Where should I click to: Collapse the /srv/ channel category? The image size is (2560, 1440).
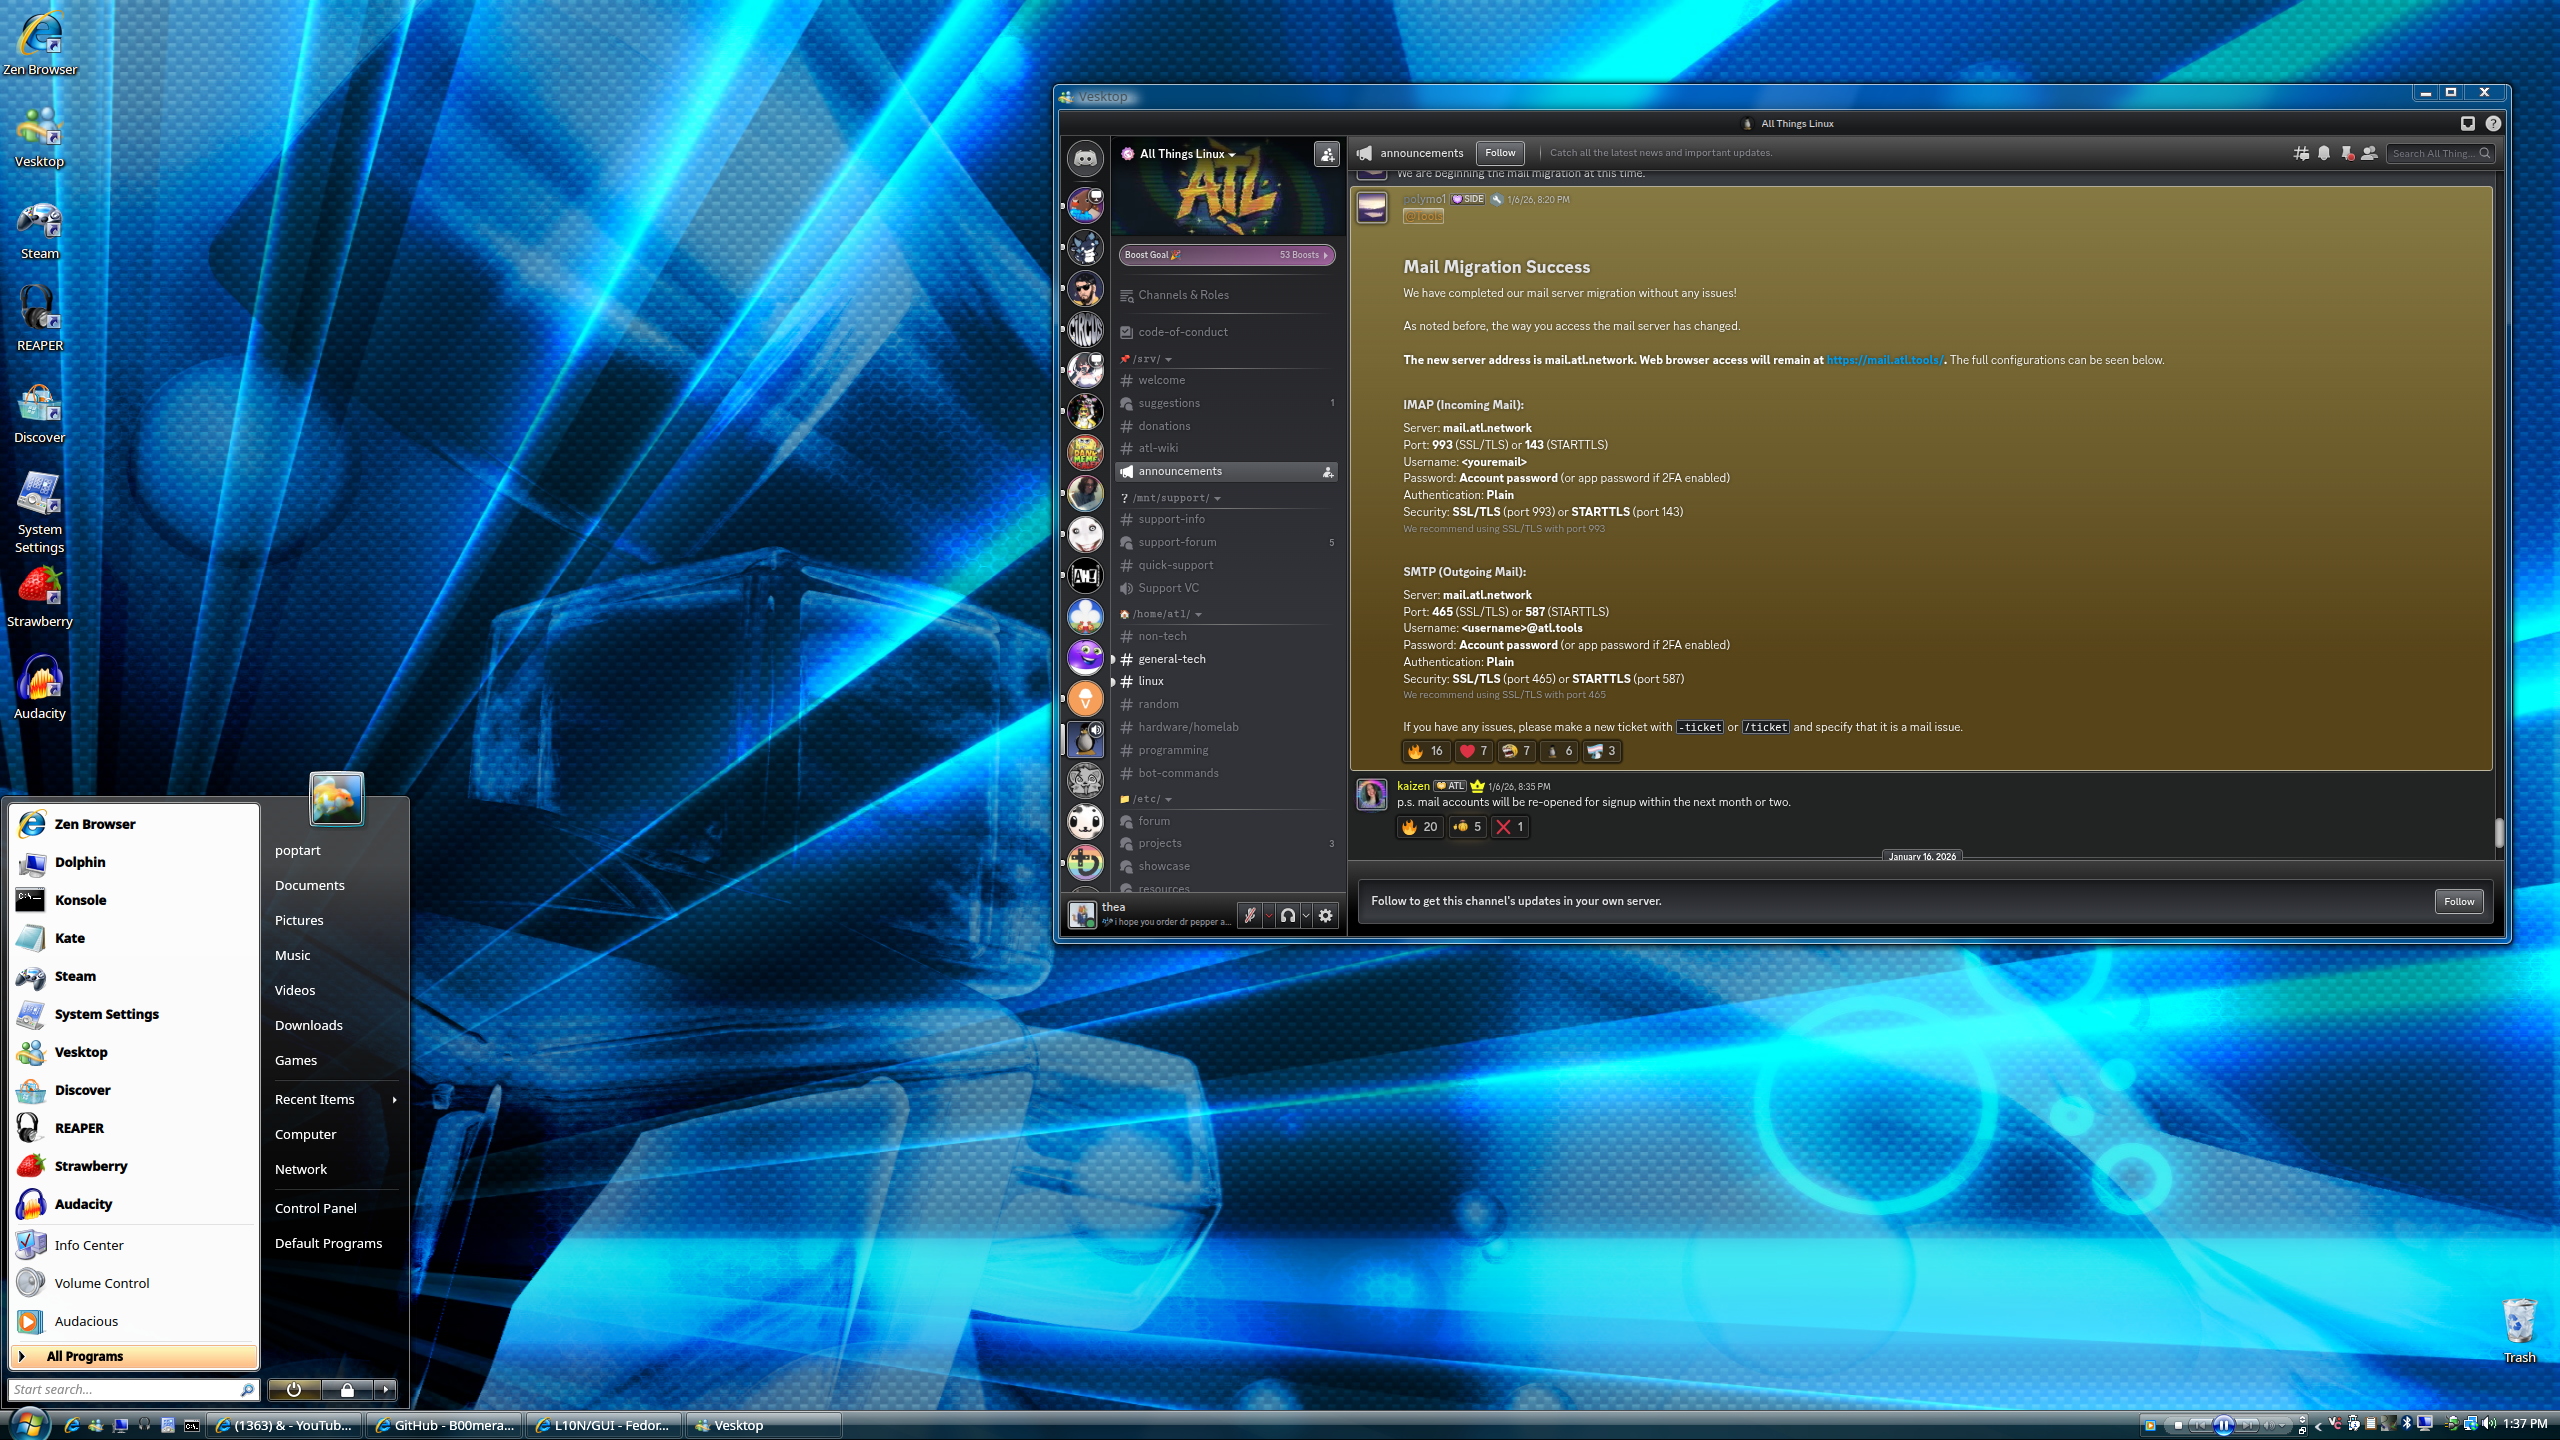(x=1146, y=359)
